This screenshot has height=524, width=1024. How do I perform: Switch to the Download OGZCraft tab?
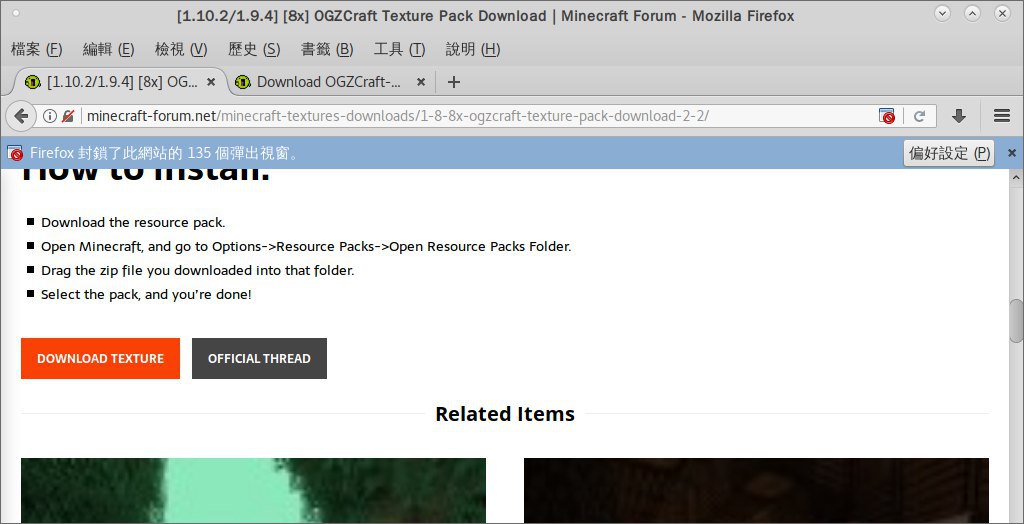[x=330, y=82]
